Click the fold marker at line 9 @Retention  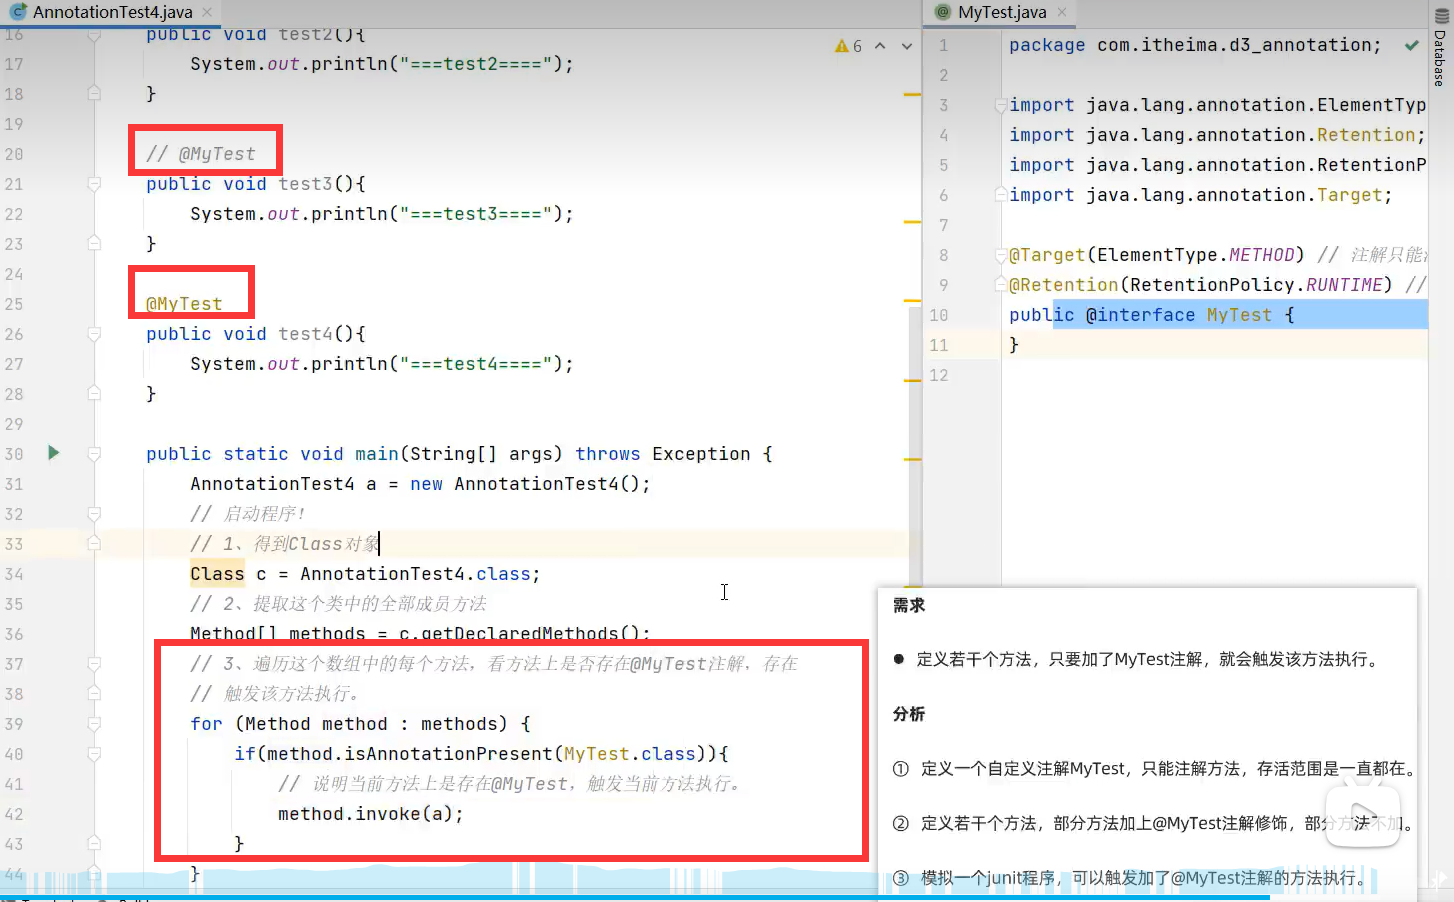1000,285
